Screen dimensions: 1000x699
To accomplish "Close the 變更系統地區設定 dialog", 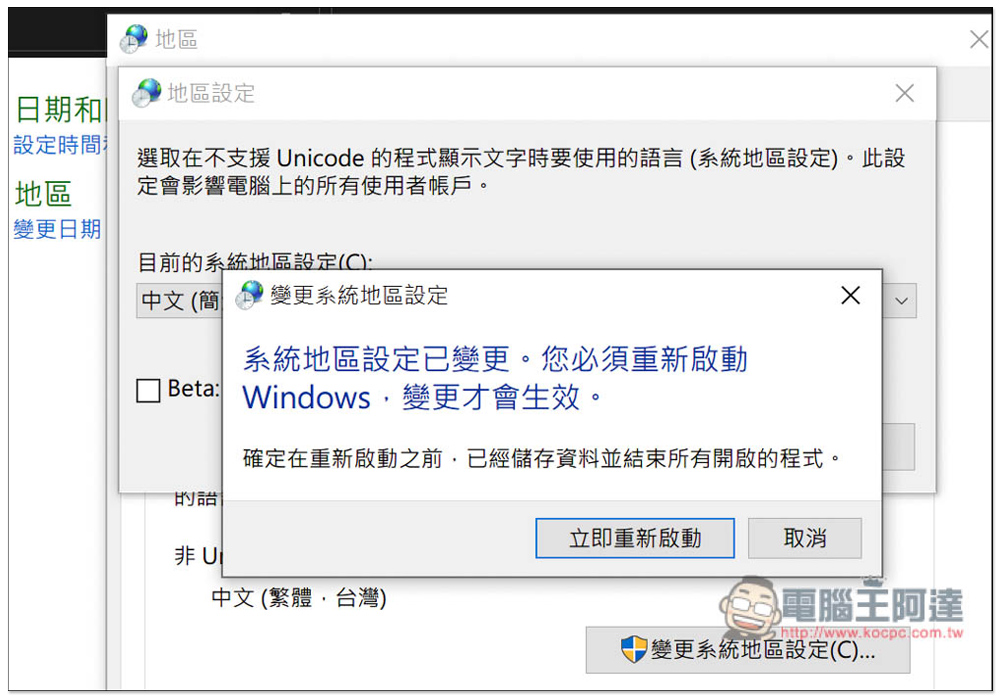I will [x=850, y=295].
